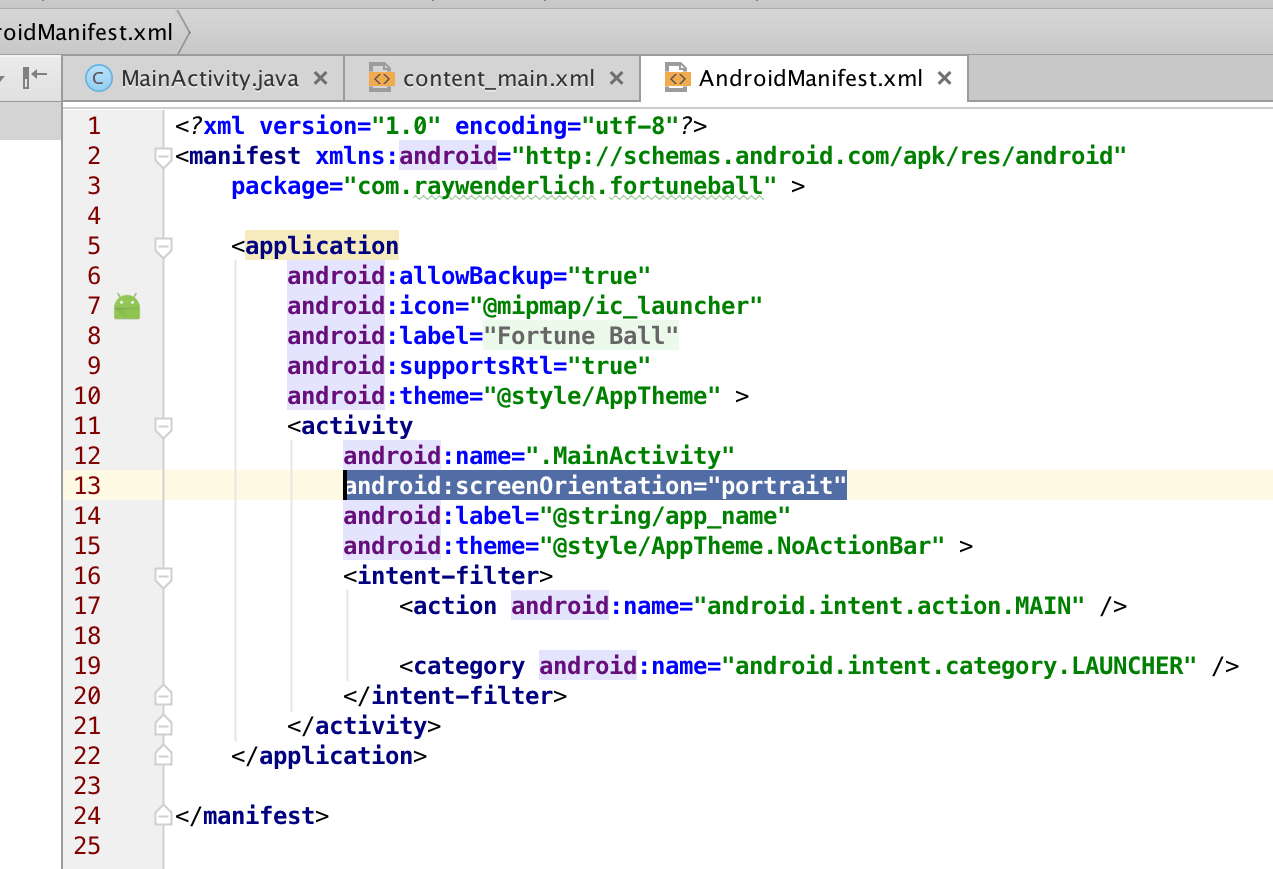Close the MainActivity.java tab

tap(320, 78)
